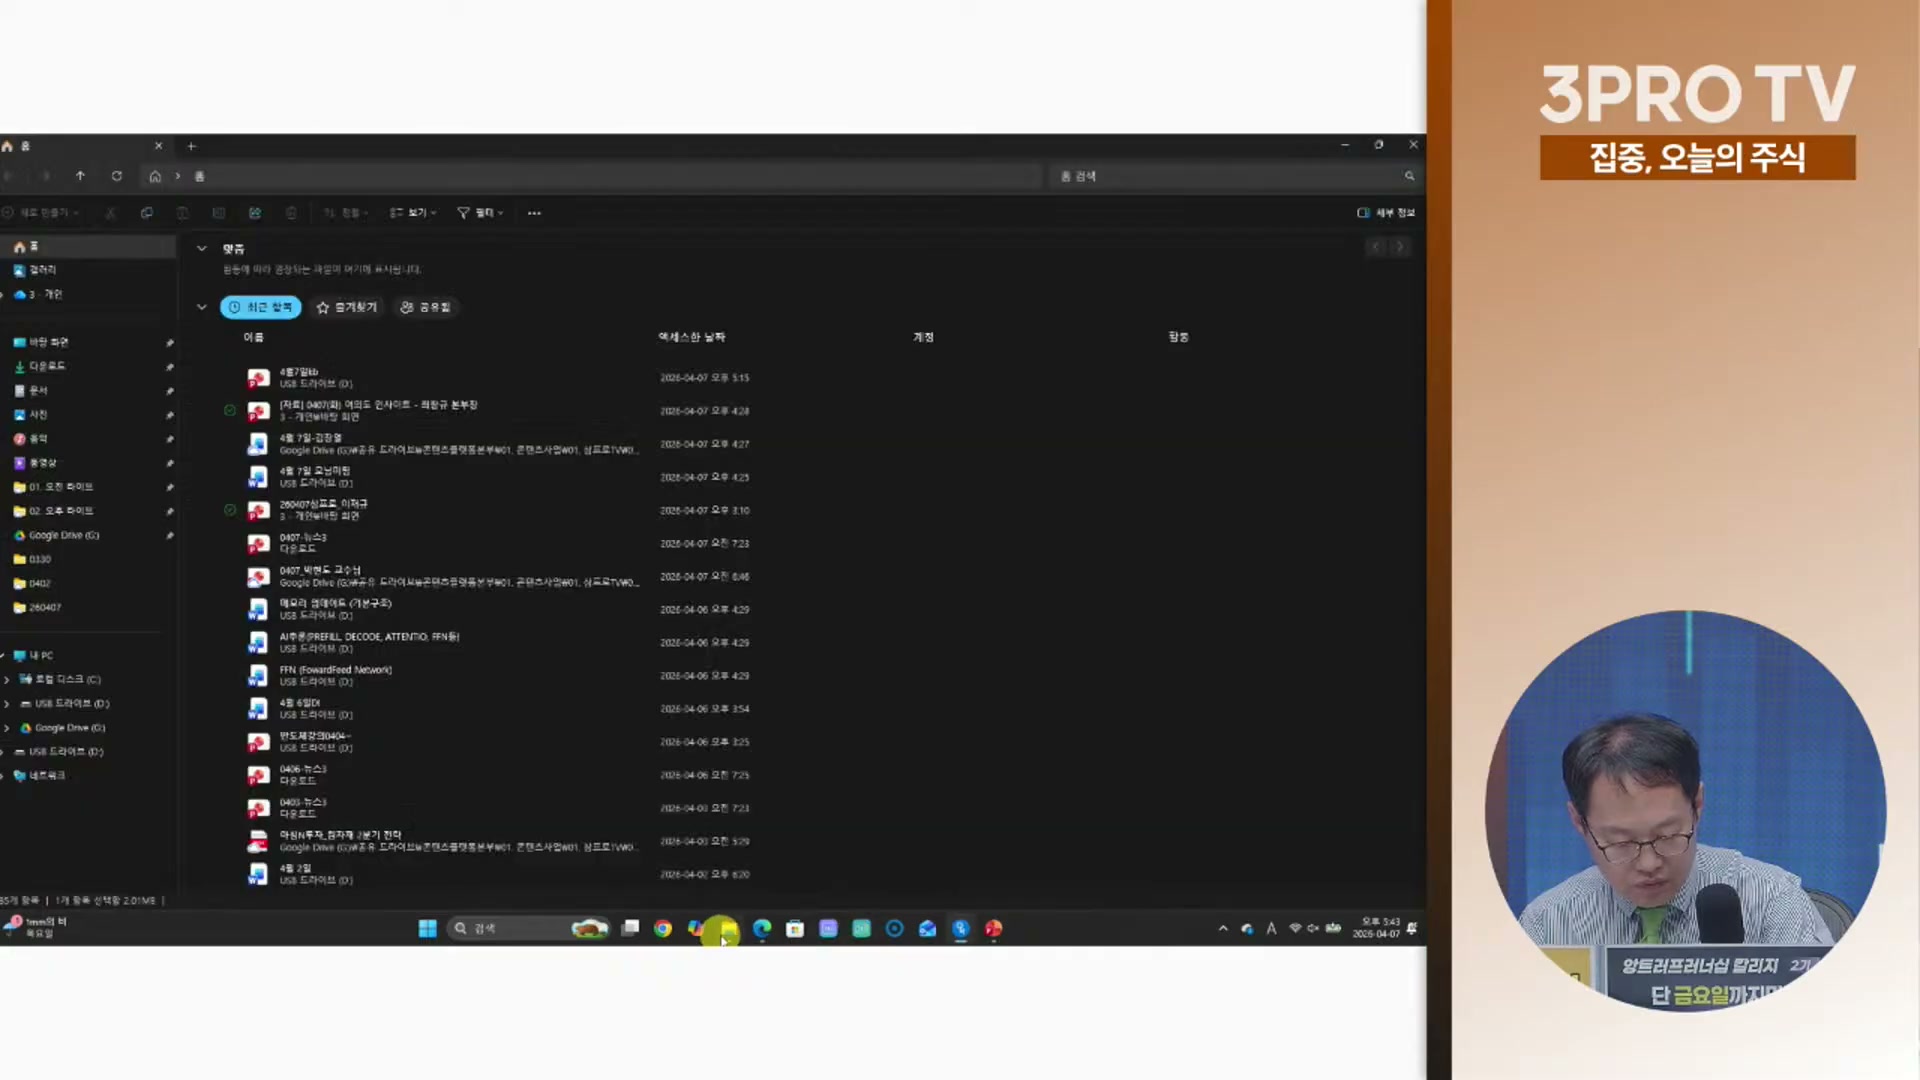Switch to the 즐겨찾기 favorites tab
The height and width of the screenshot is (1080, 1920).
[346, 308]
